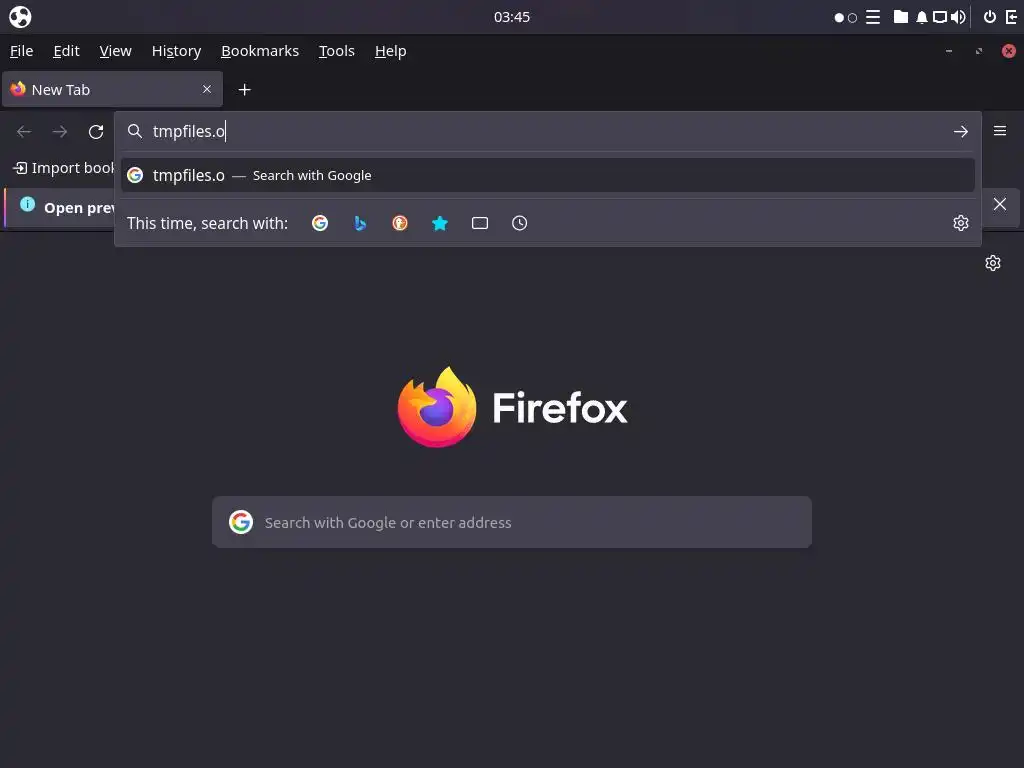Click the Go arrow in address bar
The image size is (1024, 768).
[x=961, y=131]
